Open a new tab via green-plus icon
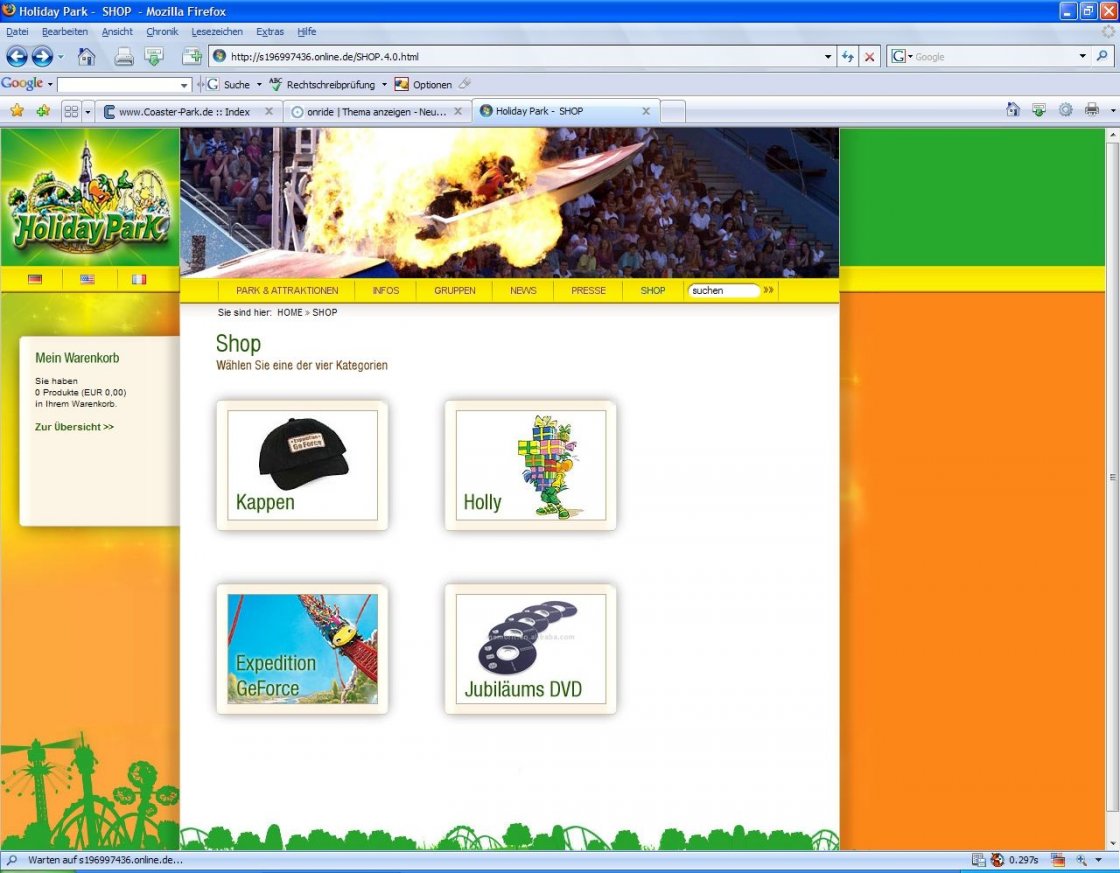Viewport: 1120px width, 873px height. pyautogui.click(x=191, y=56)
